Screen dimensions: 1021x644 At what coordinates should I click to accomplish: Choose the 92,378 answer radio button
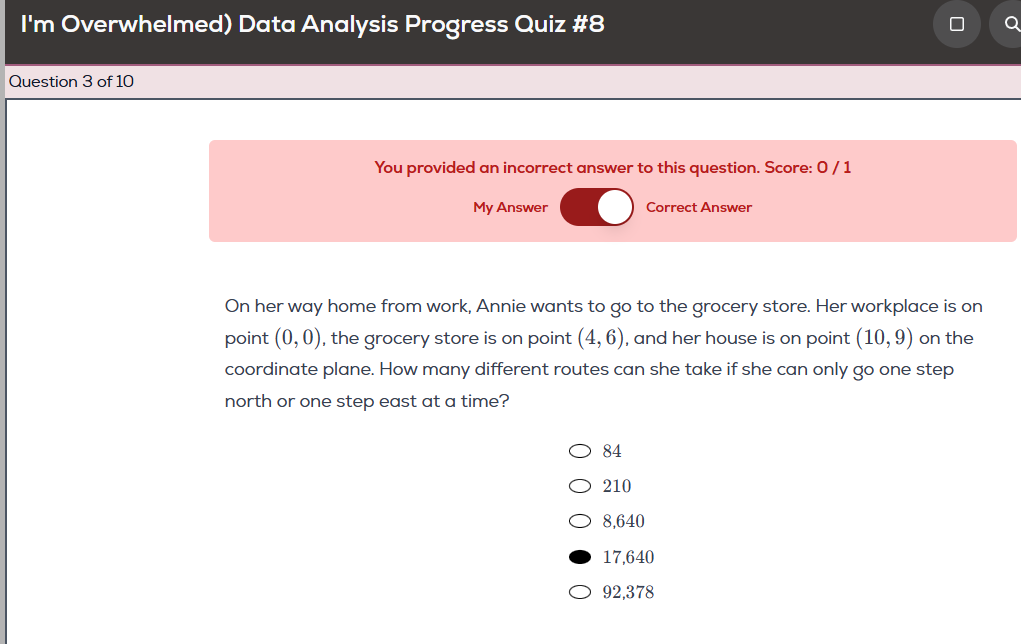[x=579, y=592]
